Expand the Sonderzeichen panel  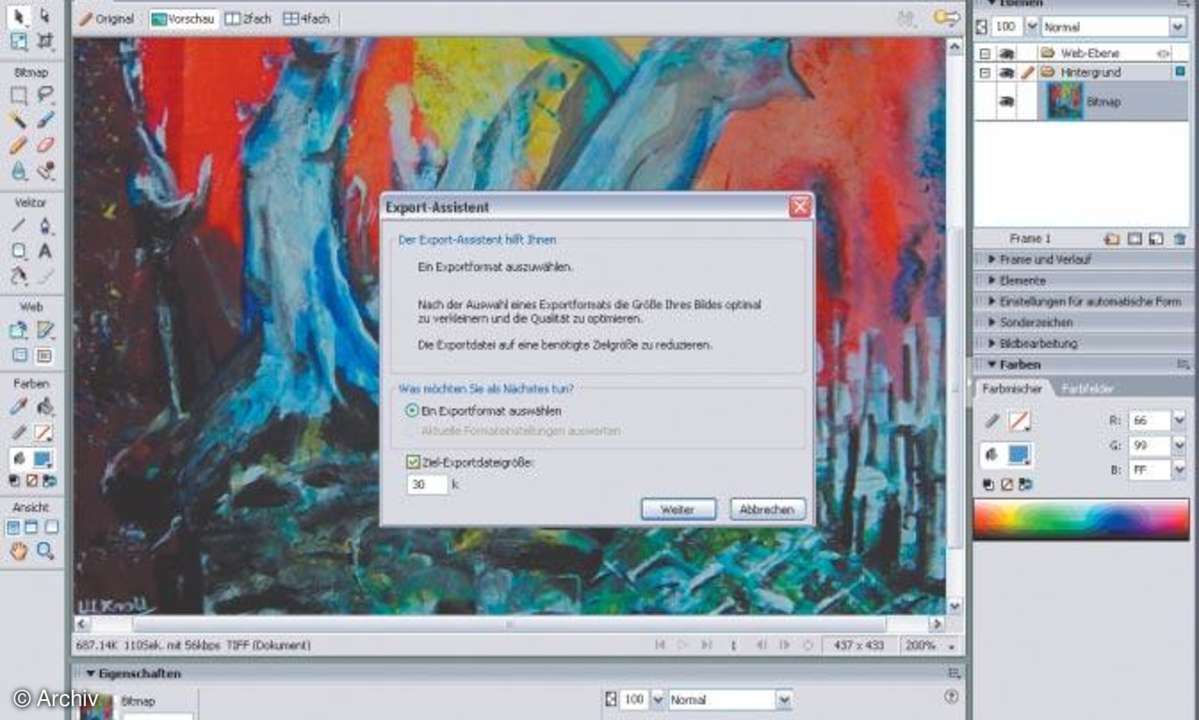pos(991,323)
